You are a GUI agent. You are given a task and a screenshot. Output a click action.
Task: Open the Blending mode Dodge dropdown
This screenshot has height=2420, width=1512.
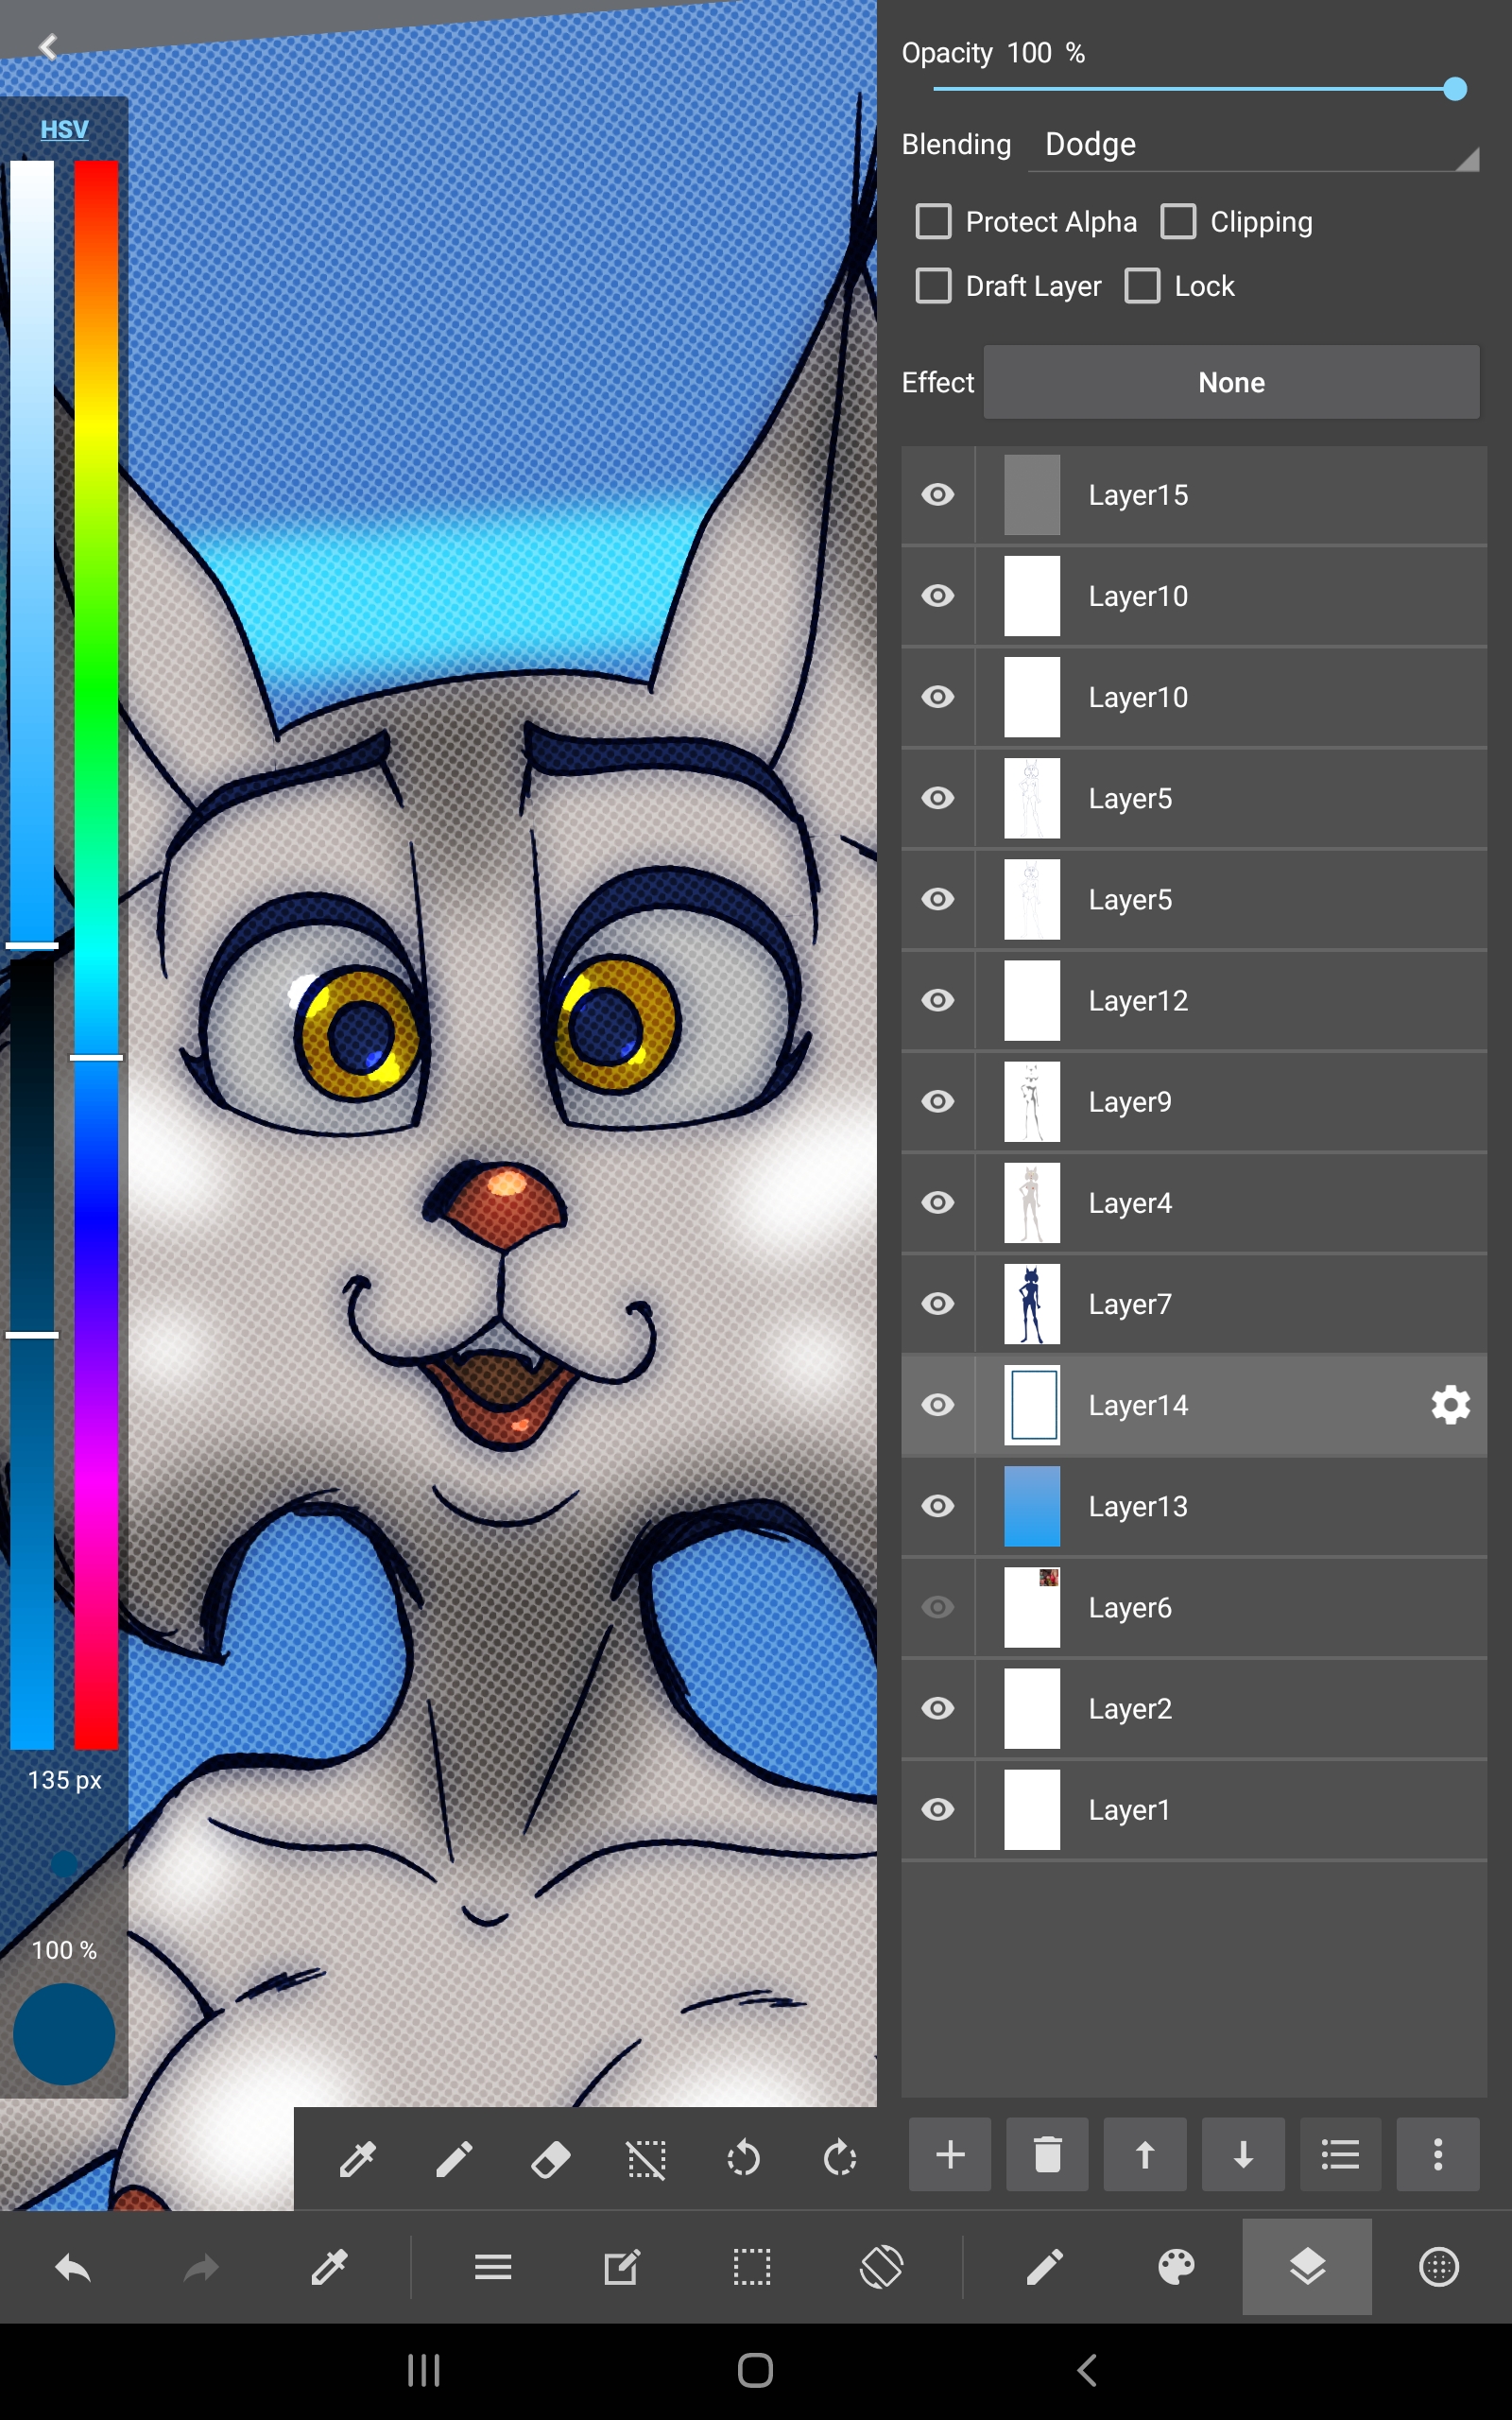click(1252, 146)
